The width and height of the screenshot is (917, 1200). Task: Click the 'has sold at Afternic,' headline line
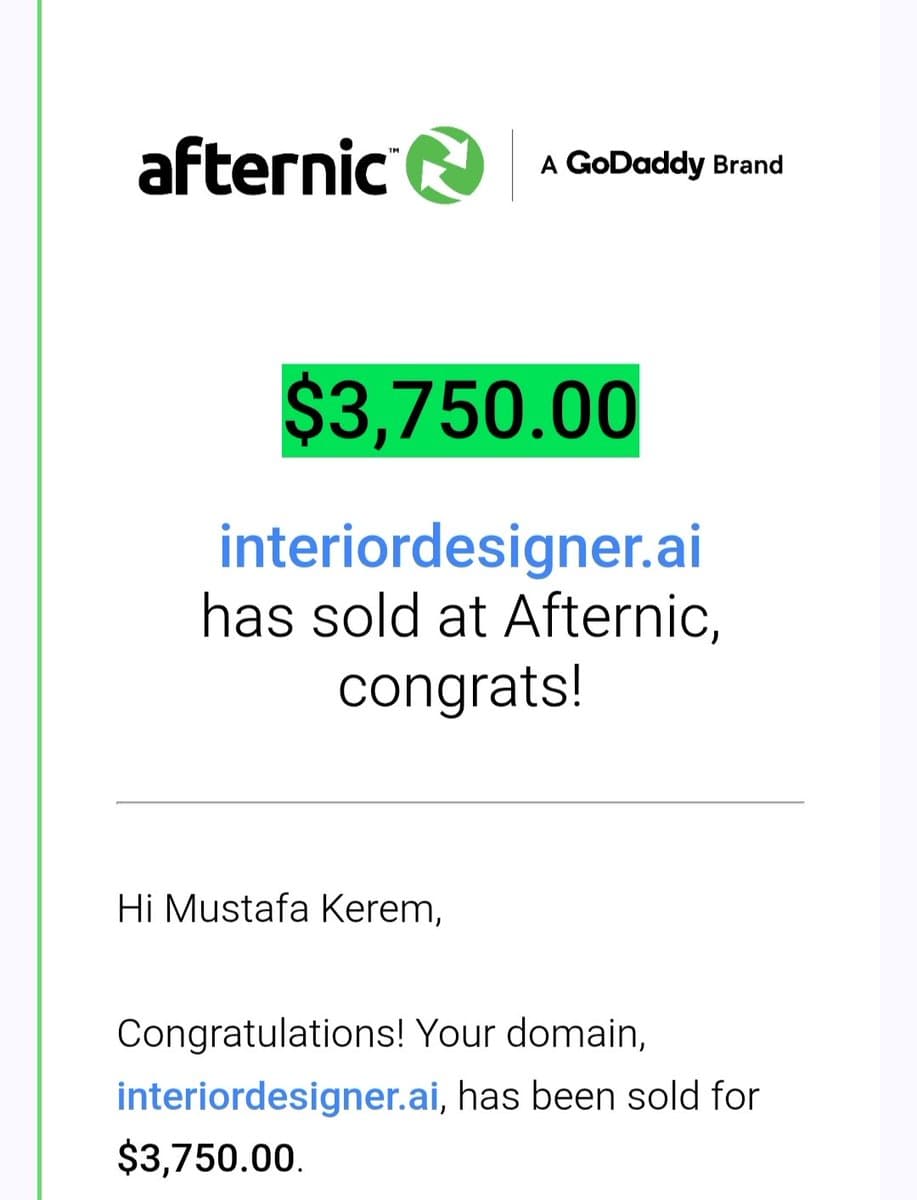(460, 619)
